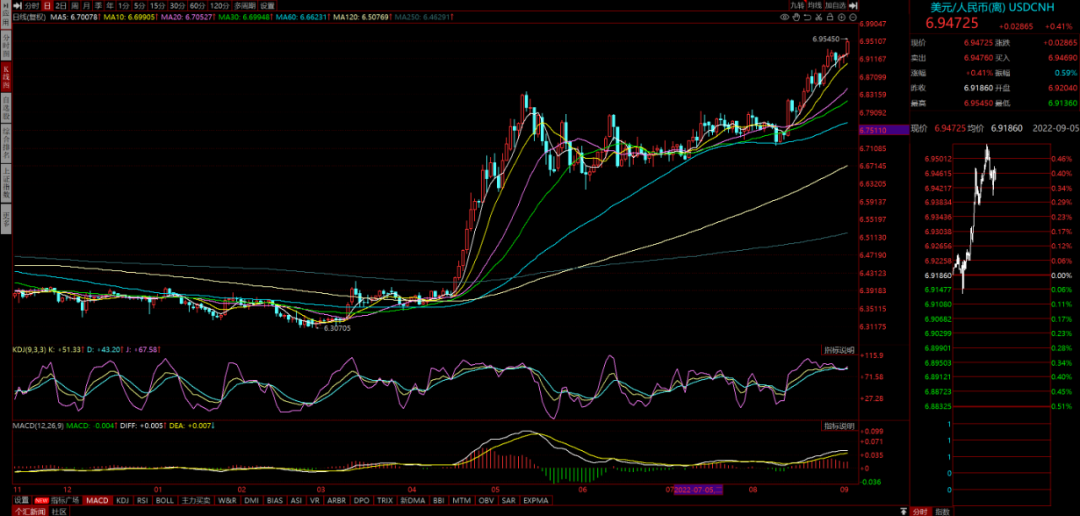Open the 社区 community tab
Screen dimensions: 1080x516
pos(59,511)
